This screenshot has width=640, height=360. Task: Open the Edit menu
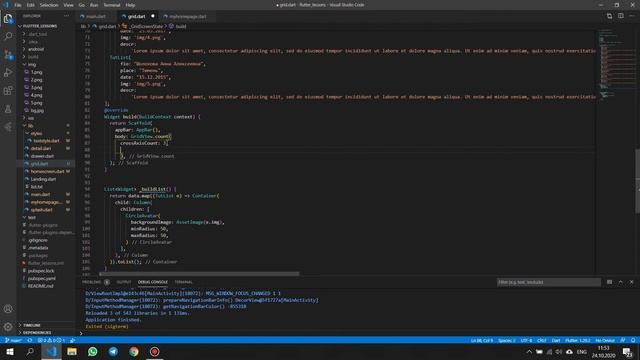pos(31,5)
